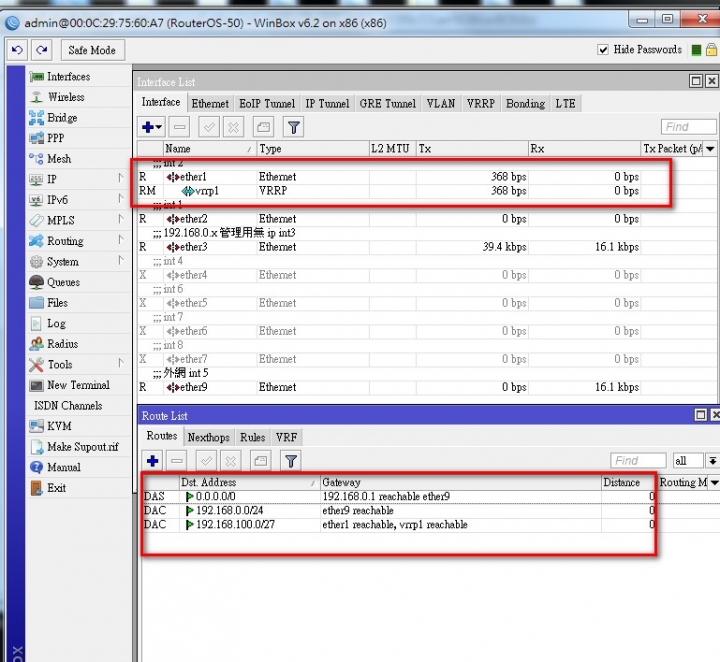Switch to the VLAN tab
This screenshot has width=720, height=662.
point(441,104)
